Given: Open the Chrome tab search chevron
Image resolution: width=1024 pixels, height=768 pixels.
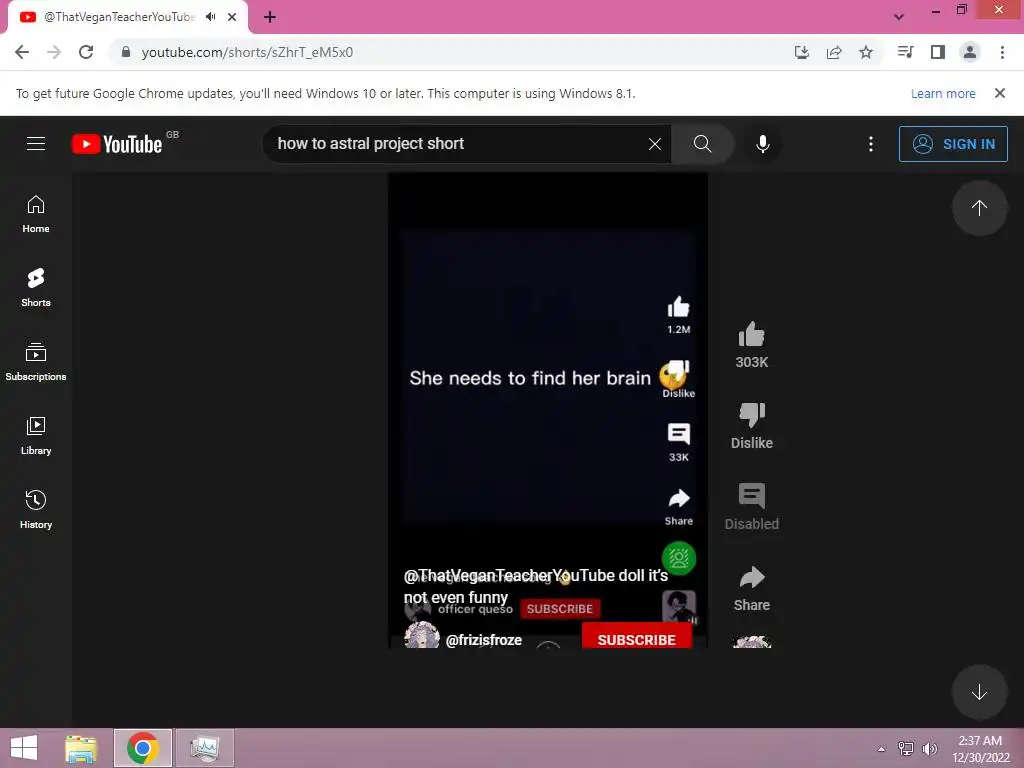Looking at the screenshot, I should pos(899,17).
